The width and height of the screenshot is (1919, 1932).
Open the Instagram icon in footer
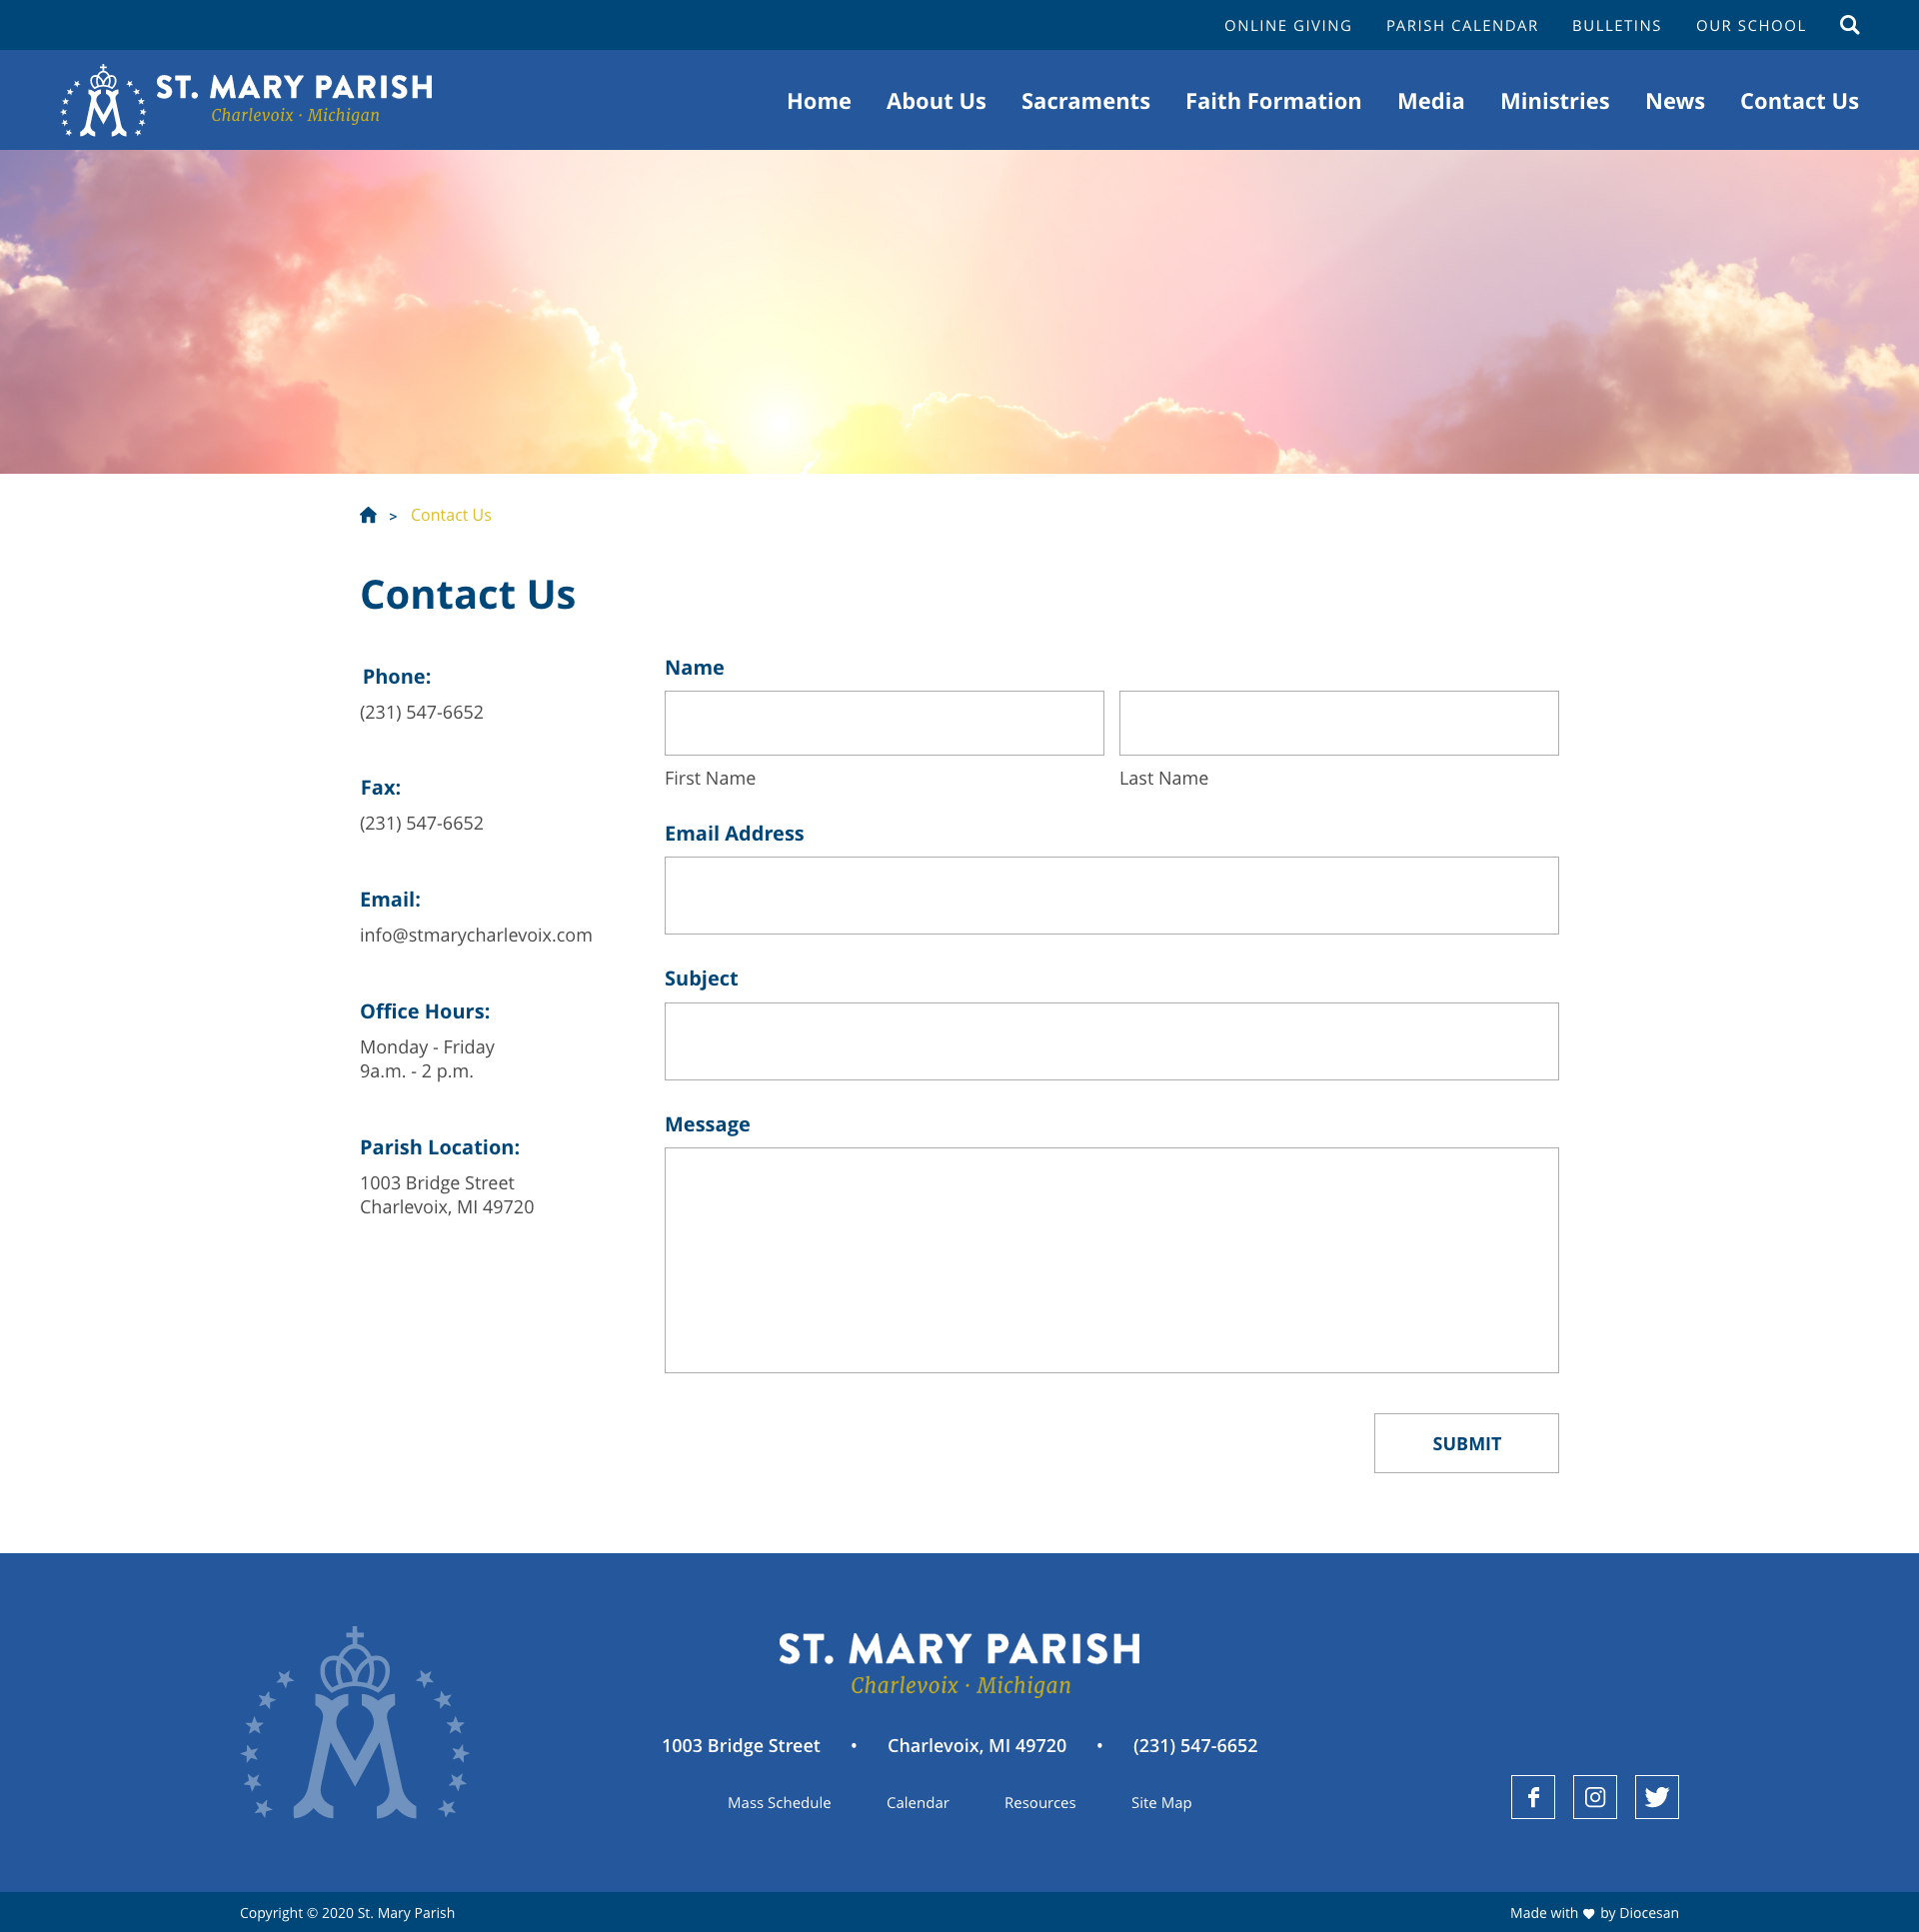tap(1594, 1797)
